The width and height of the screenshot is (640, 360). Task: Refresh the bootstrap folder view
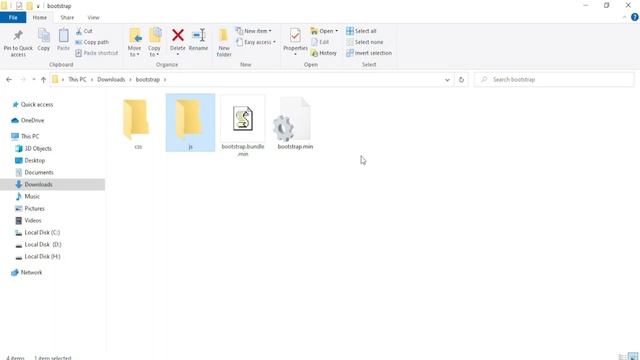pyautogui.click(x=461, y=80)
